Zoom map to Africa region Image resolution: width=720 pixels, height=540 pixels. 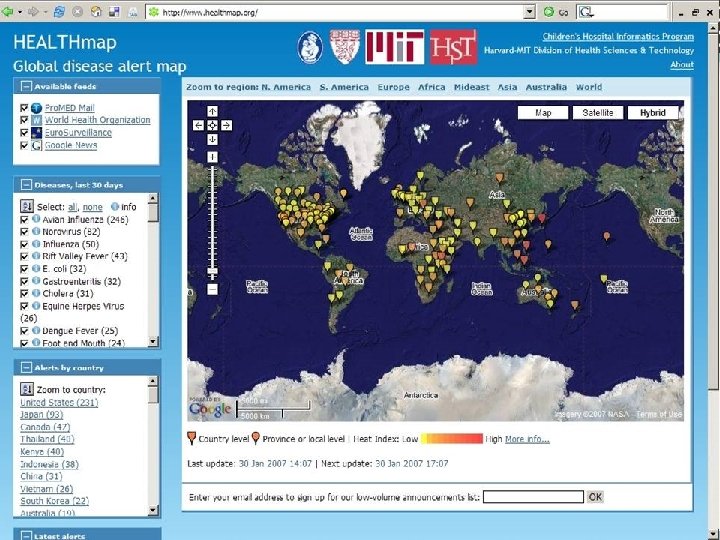pyautogui.click(x=432, y=87)
